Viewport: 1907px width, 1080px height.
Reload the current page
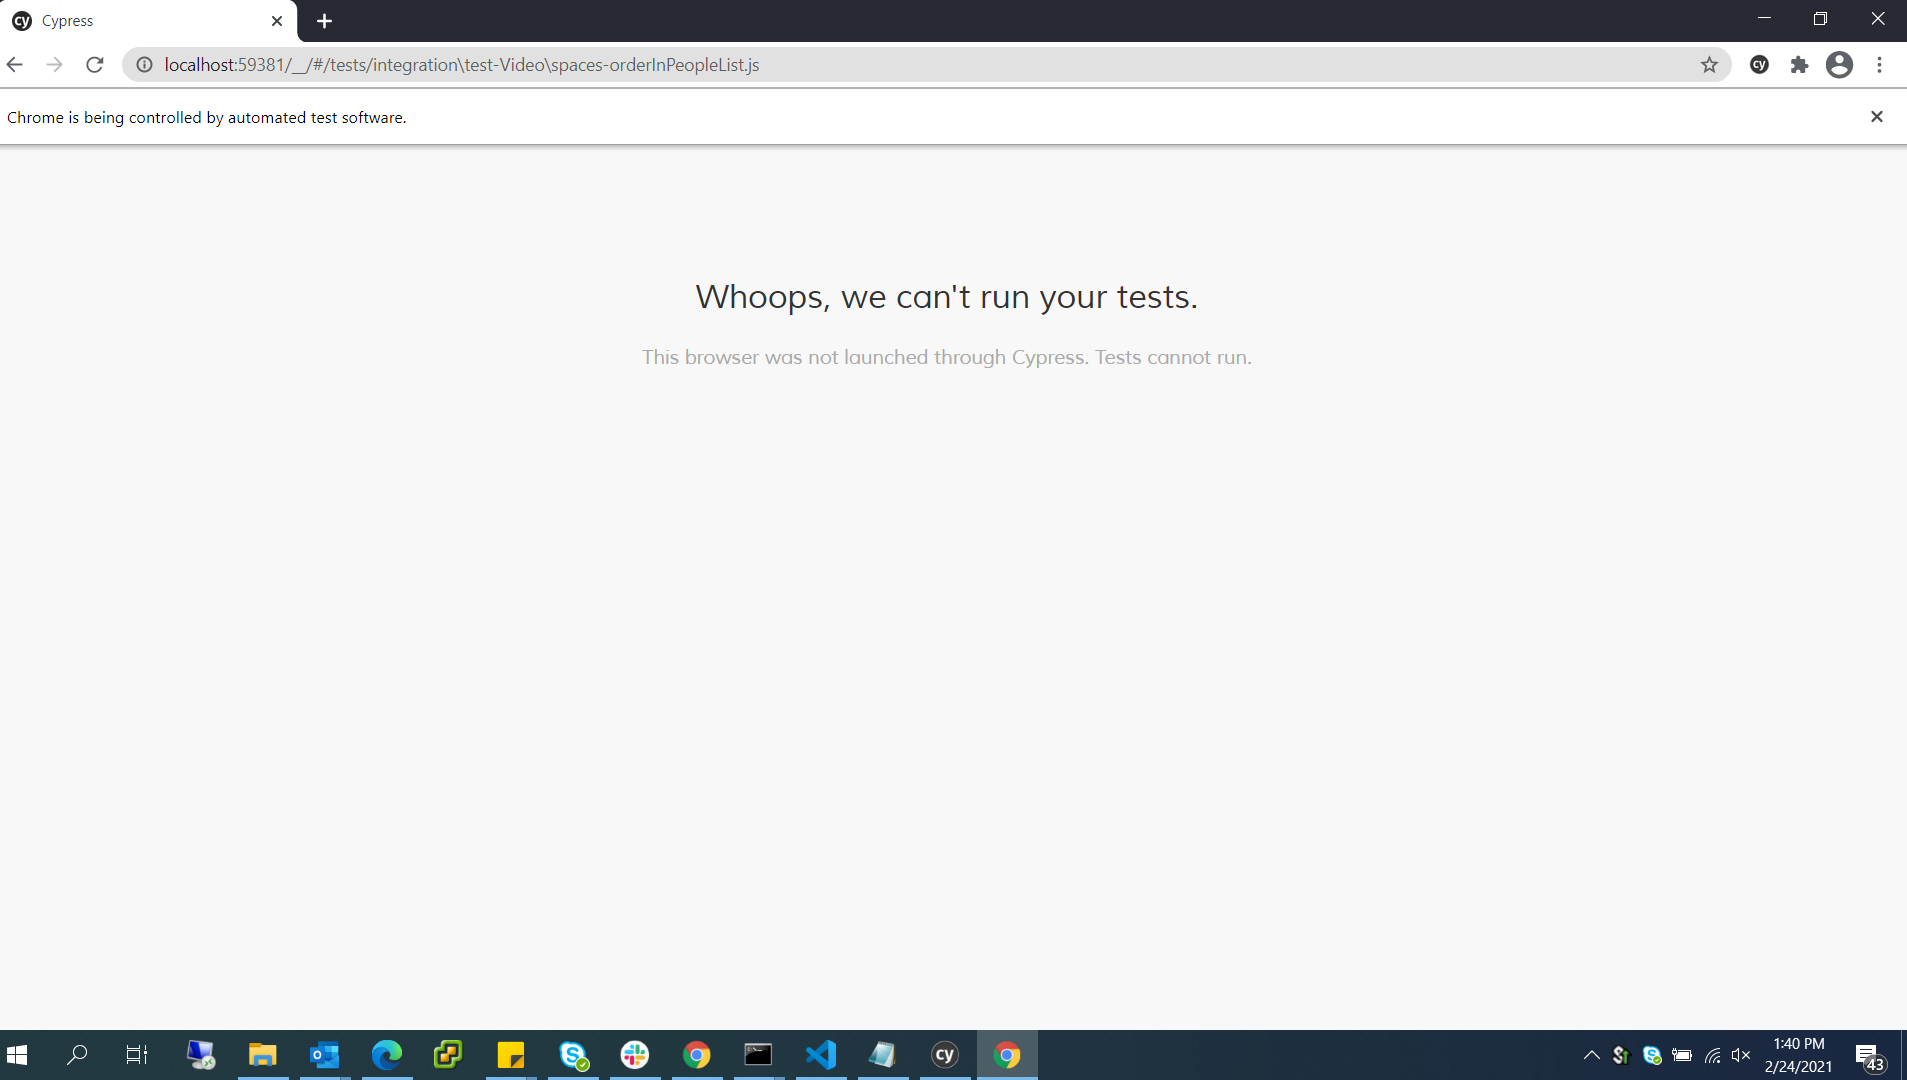[x=95, y=65]
